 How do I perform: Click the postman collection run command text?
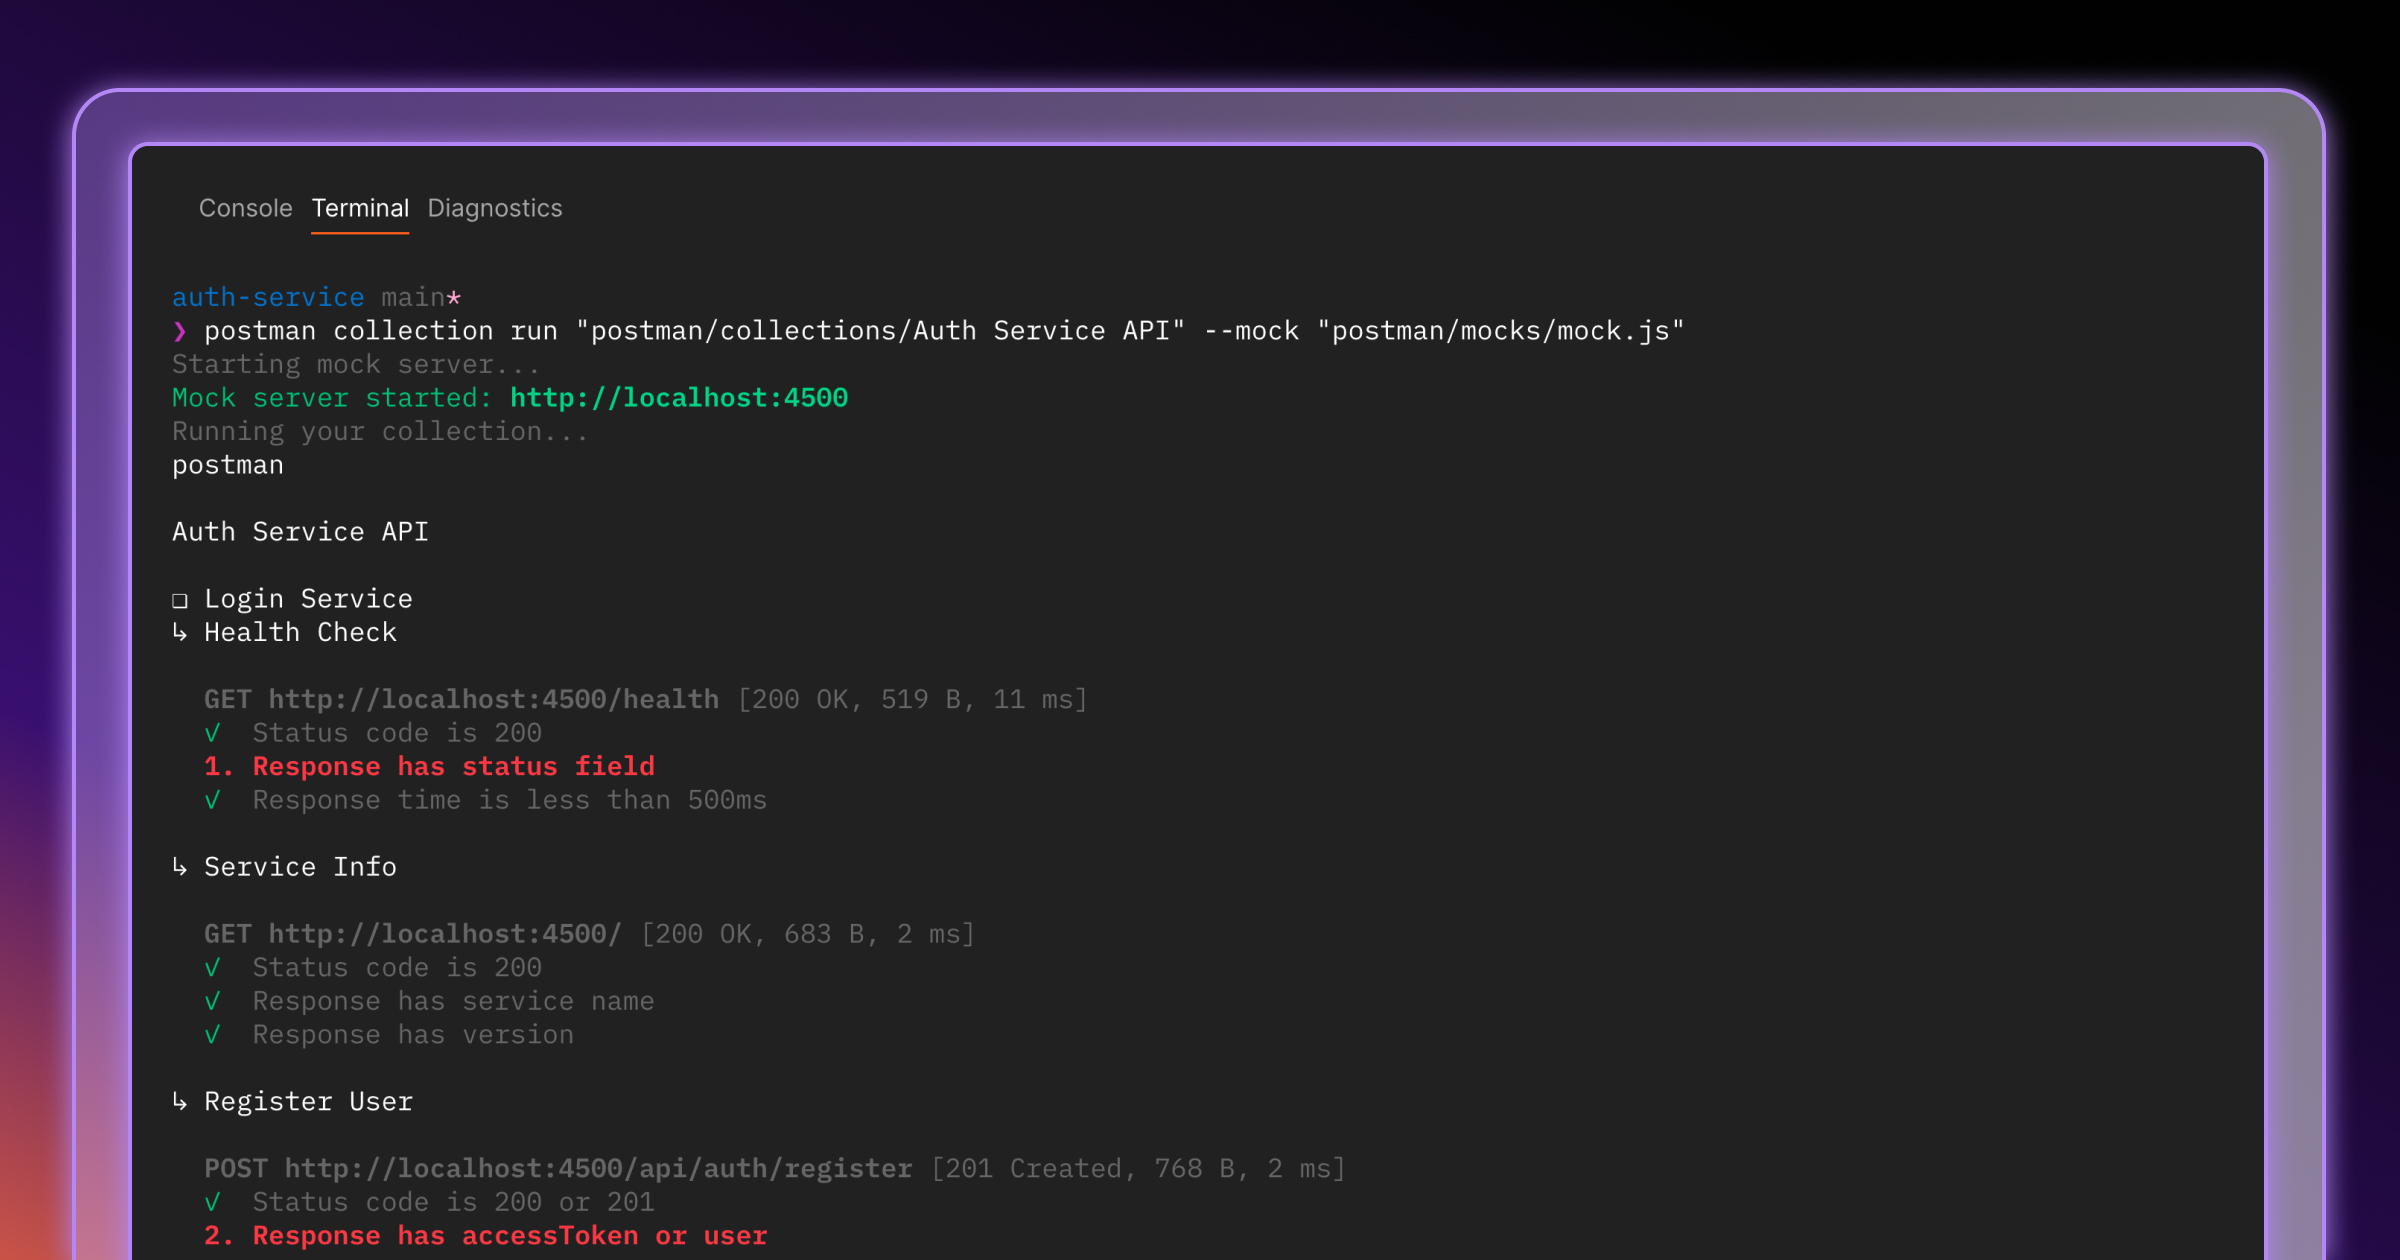(944, 331)
